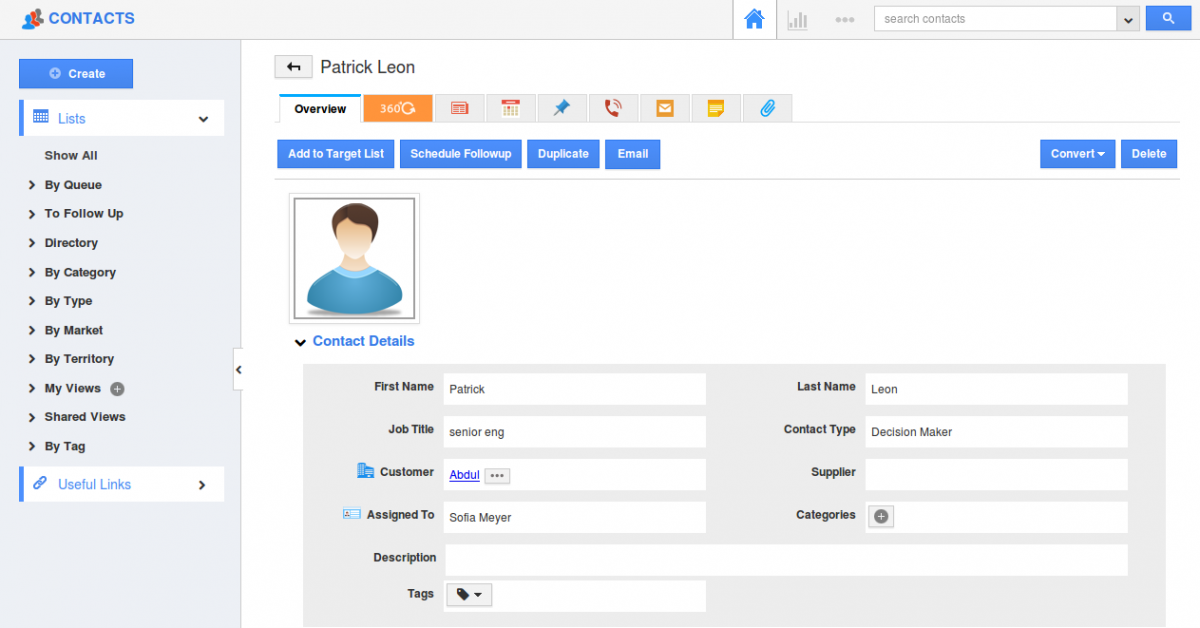Open the Convert dropdown menu

[x=1077, y=153]
